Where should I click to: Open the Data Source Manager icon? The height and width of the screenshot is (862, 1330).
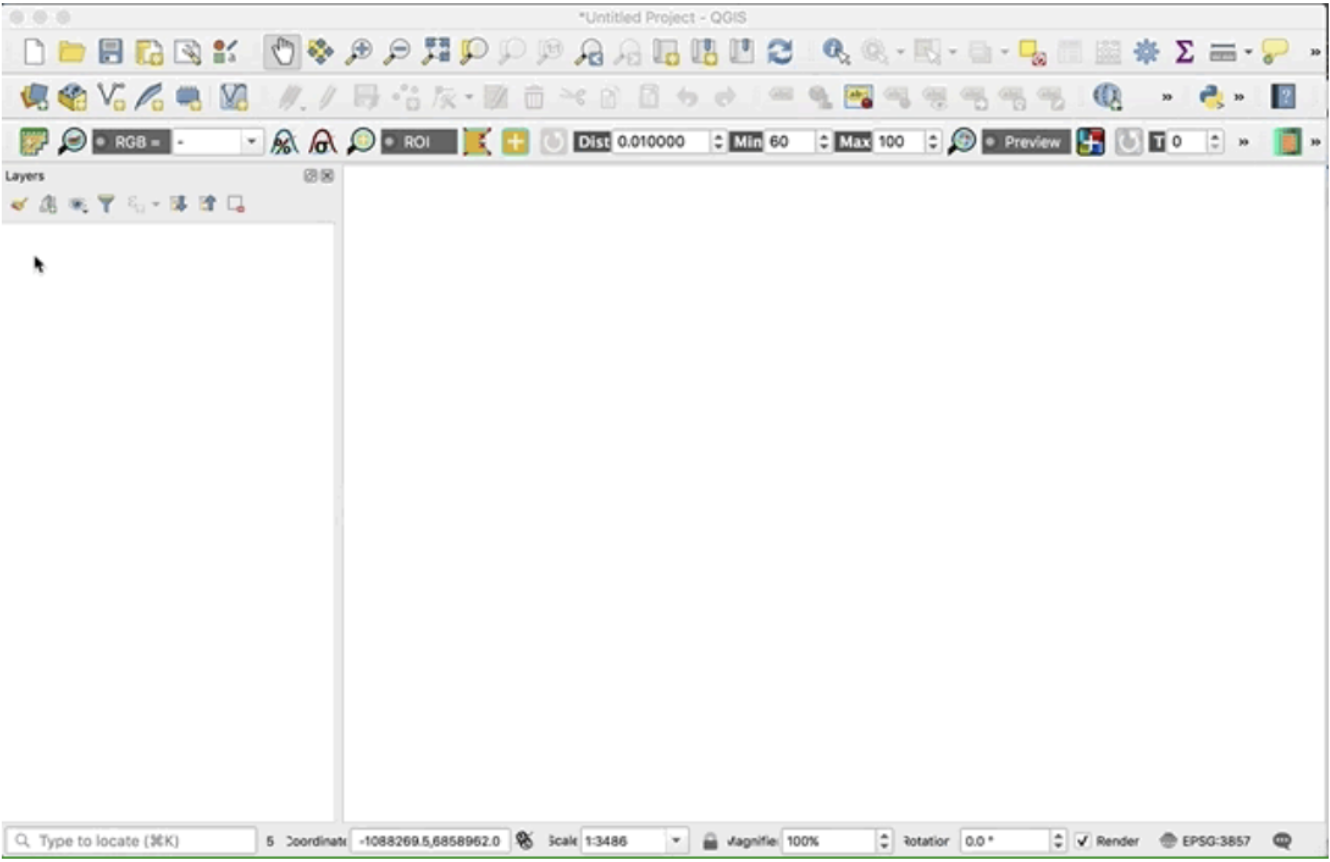point(34,97)
